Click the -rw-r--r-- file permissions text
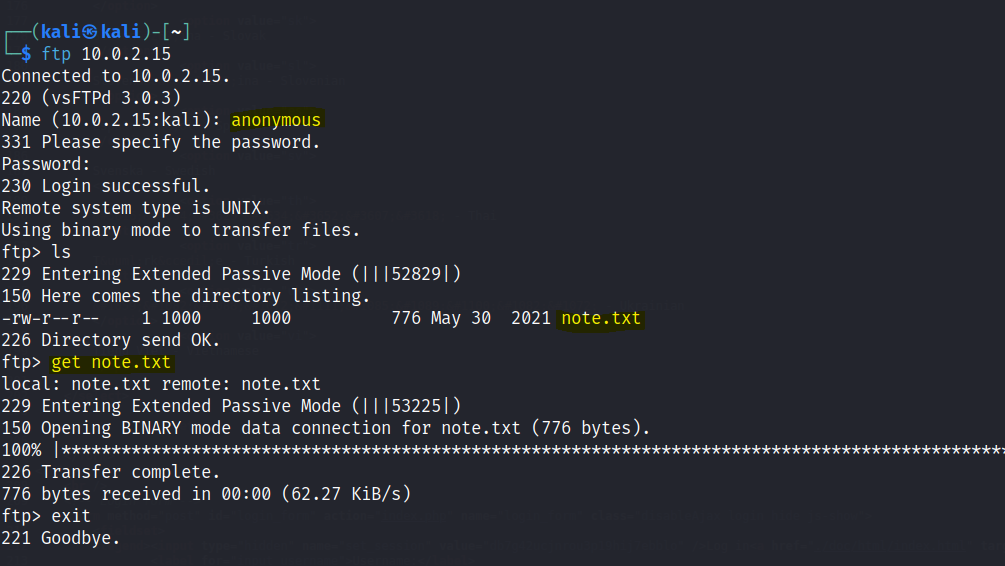This screenshot has width=1005, height=566. pyautogui.click(x=50, y=318)
